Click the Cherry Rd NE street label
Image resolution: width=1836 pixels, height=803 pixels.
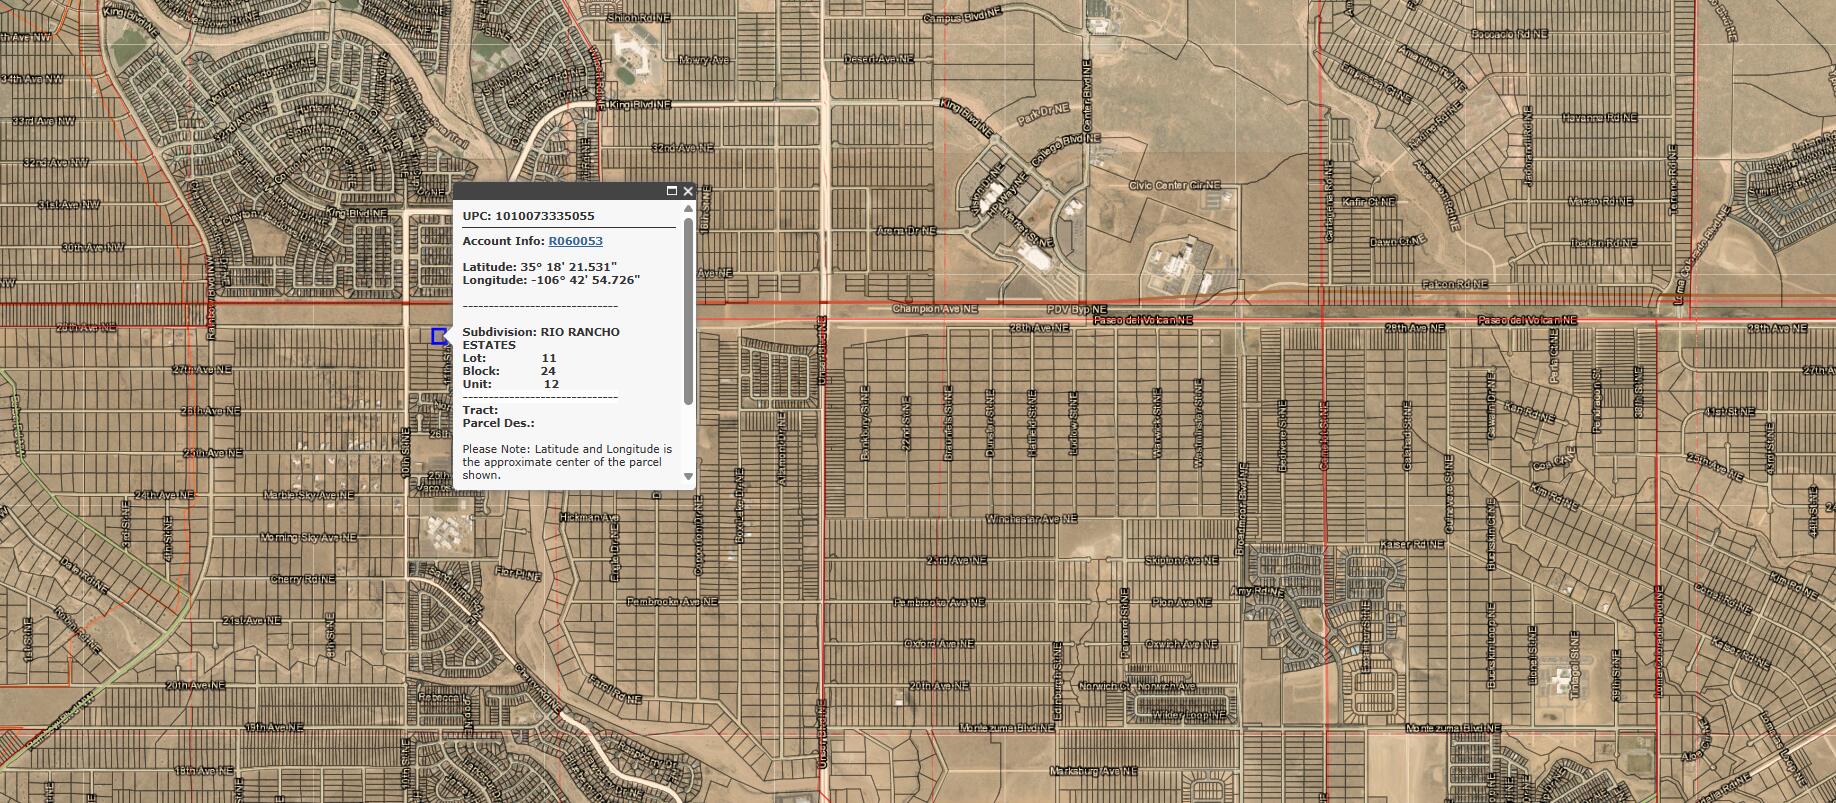click(x=303, y=579)
